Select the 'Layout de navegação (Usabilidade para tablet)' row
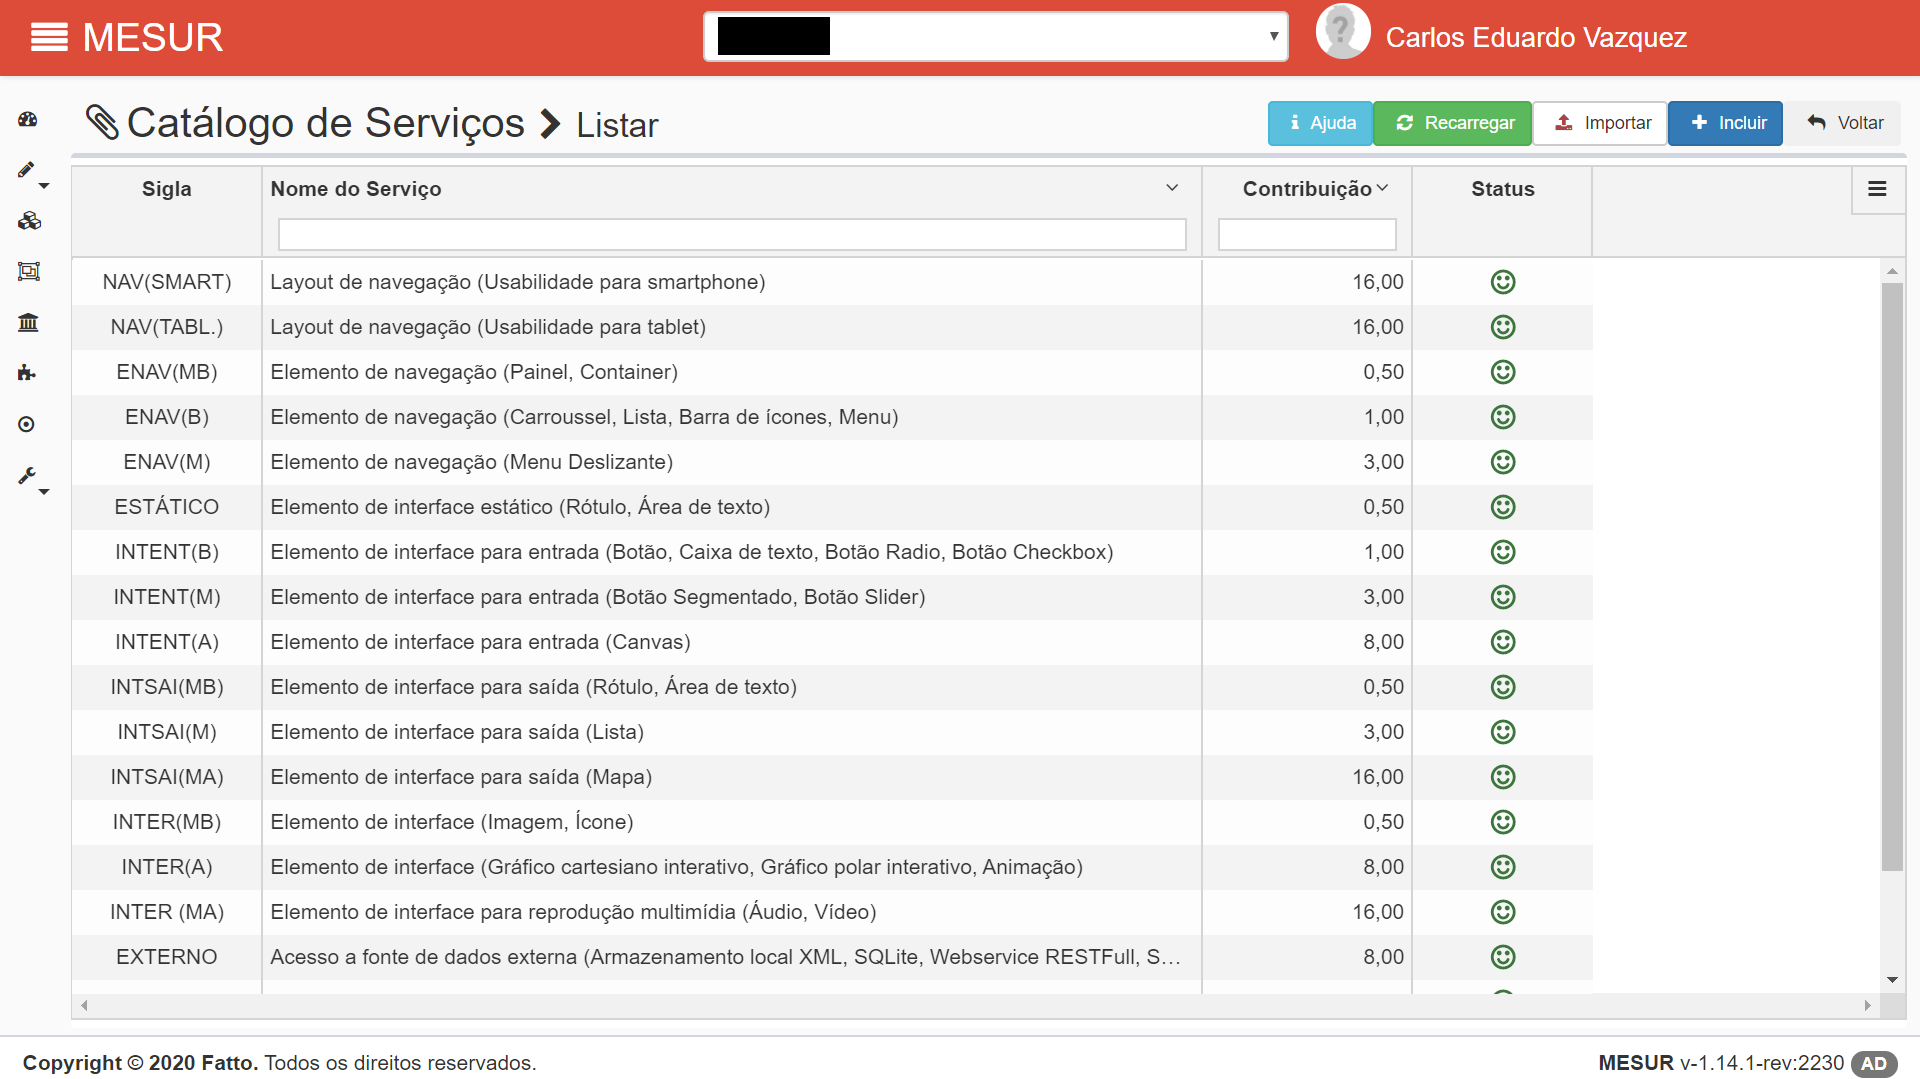1920x1079 pixels. pos(832,327)
